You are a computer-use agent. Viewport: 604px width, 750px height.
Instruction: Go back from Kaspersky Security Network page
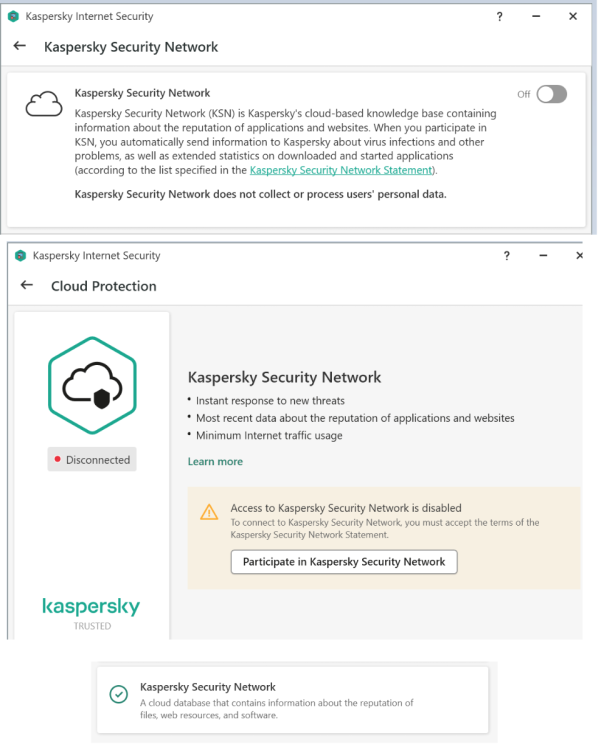pyautogui.click(x=20, y=46)
